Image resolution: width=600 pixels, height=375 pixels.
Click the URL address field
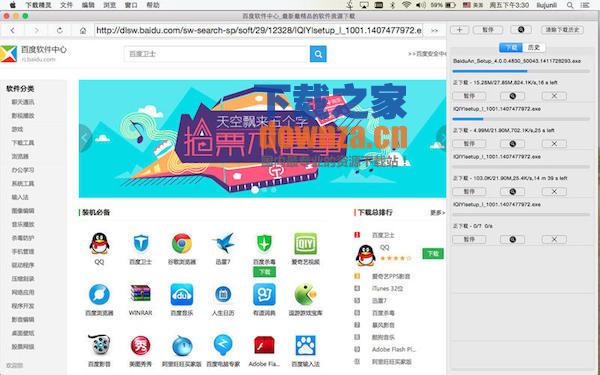tap(259, 30)
